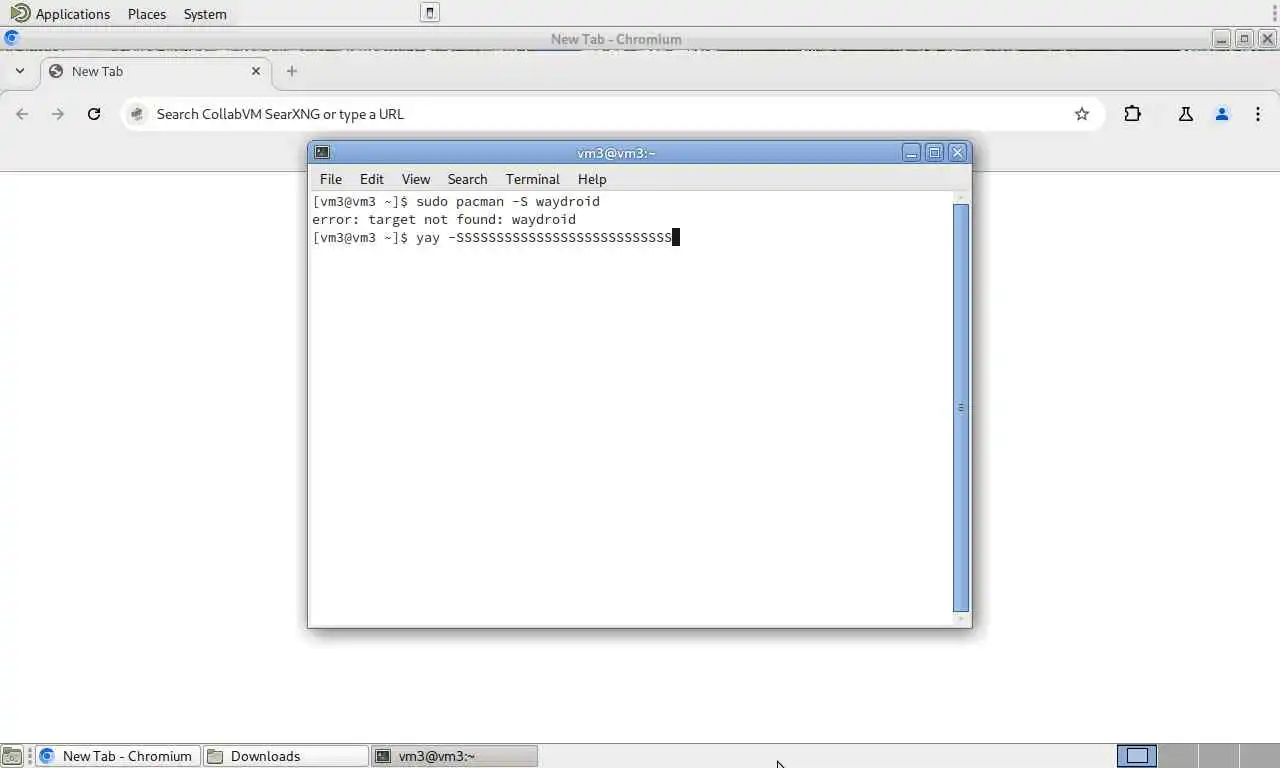Close the New Tab tab
This screenshot has height=768, width=1280.
click(256, 71)
